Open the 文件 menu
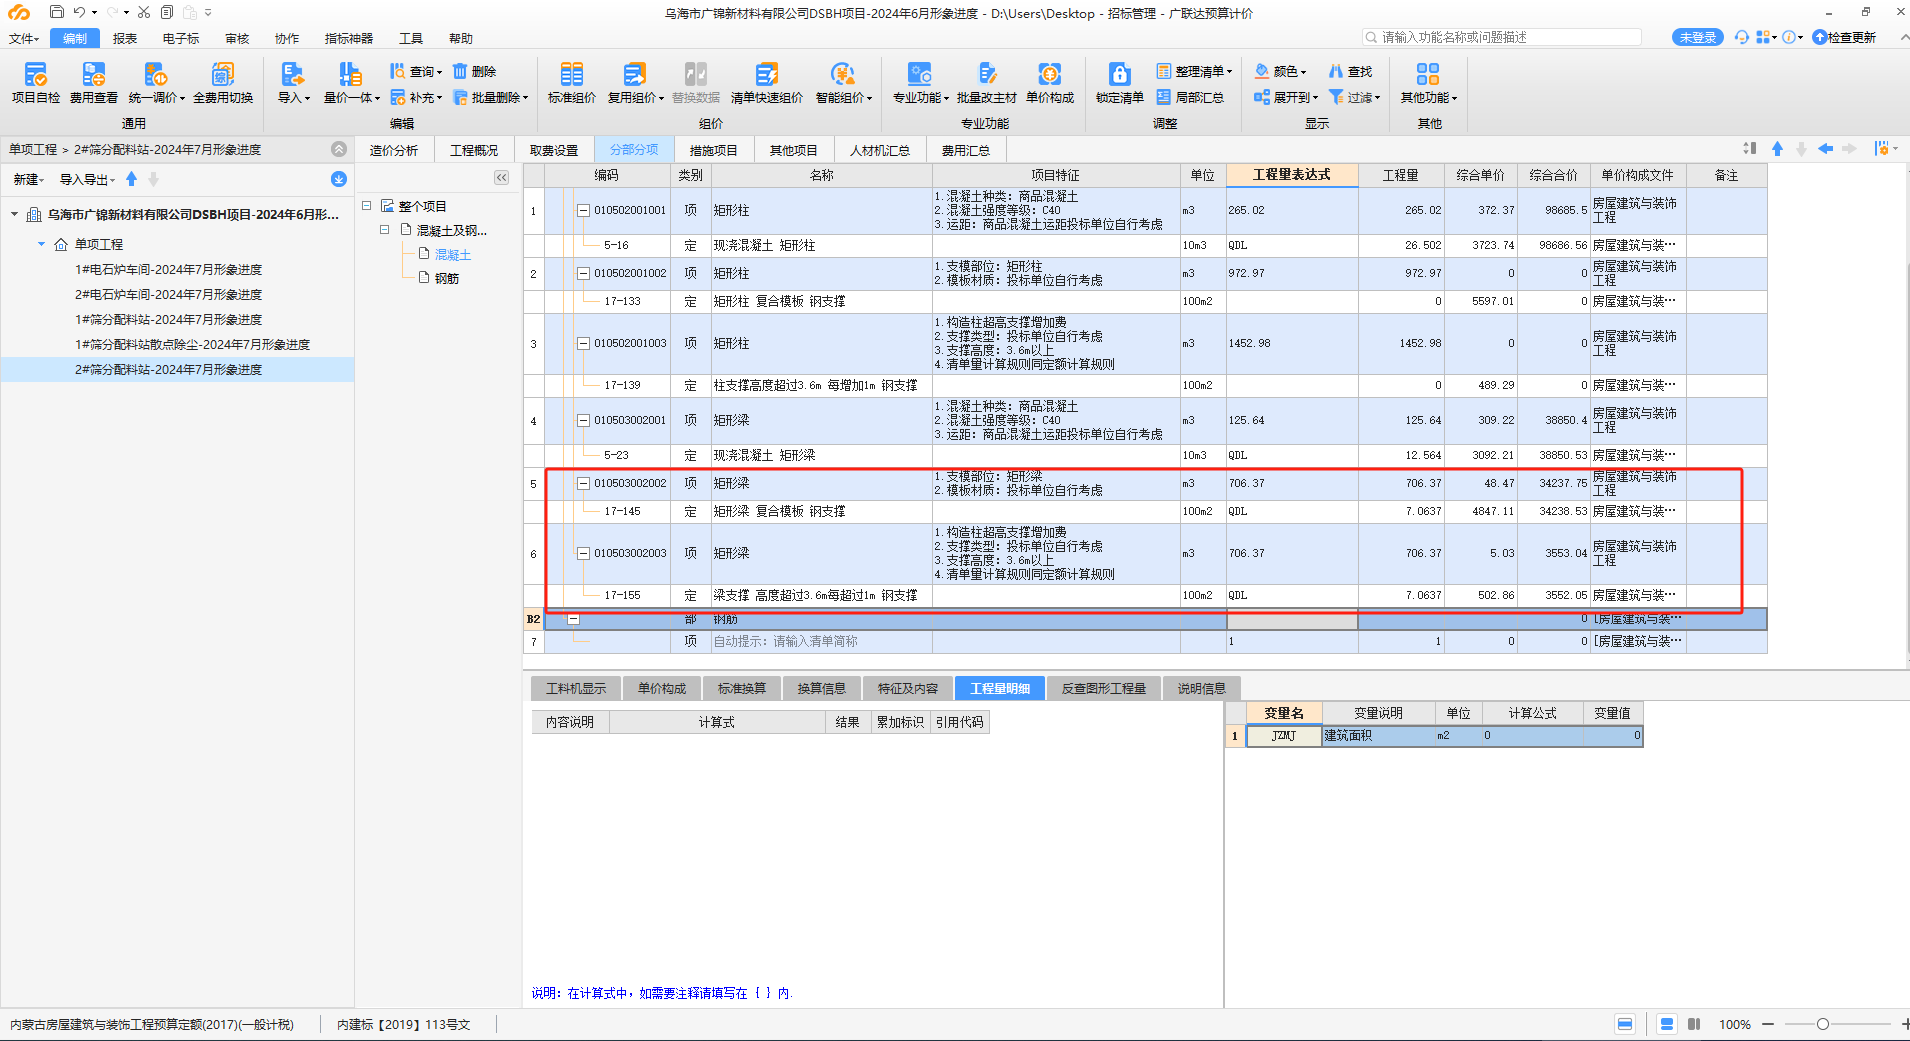The height and width of the screenshot is (1041, 1910). coord(24,38)
